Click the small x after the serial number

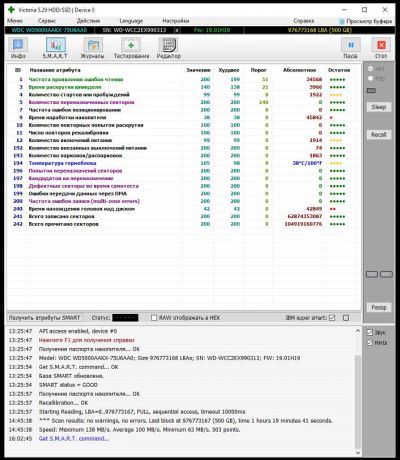point(177,30)
